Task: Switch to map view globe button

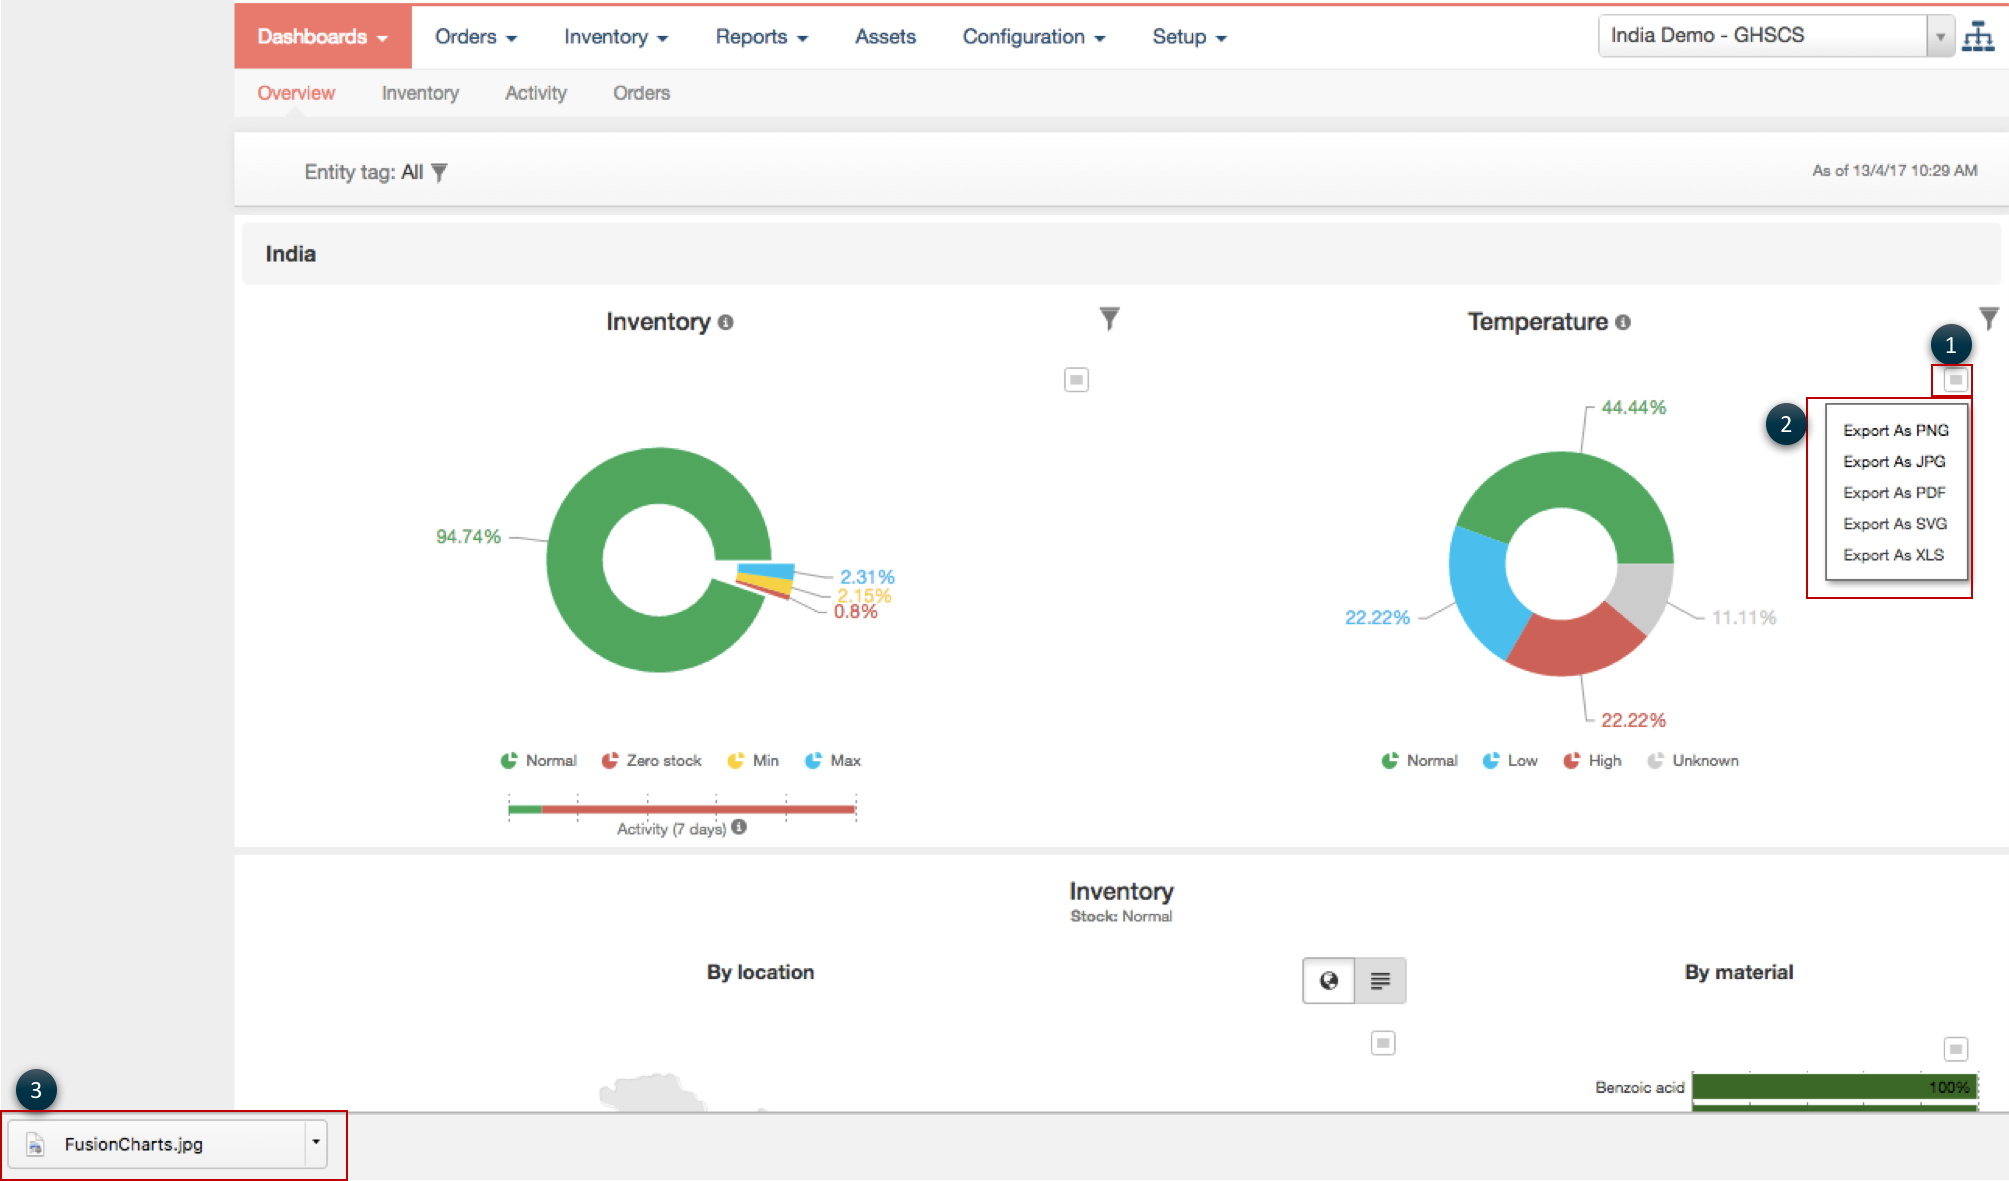Action: pos(1328,981)
